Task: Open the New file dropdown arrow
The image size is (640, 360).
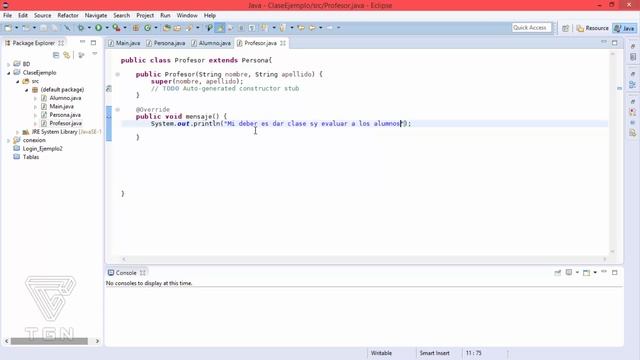Action: (16, 28)
